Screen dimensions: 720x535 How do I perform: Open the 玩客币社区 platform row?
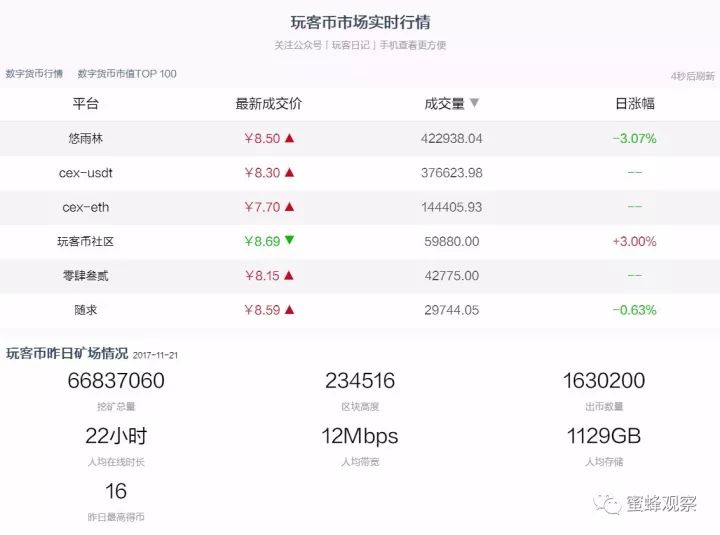click(360, 242)
